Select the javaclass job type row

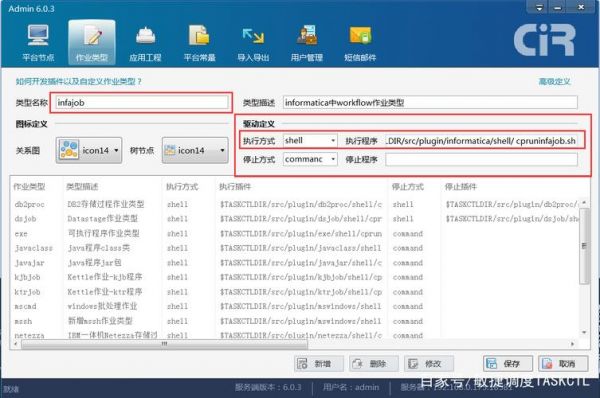click(295, 248)
